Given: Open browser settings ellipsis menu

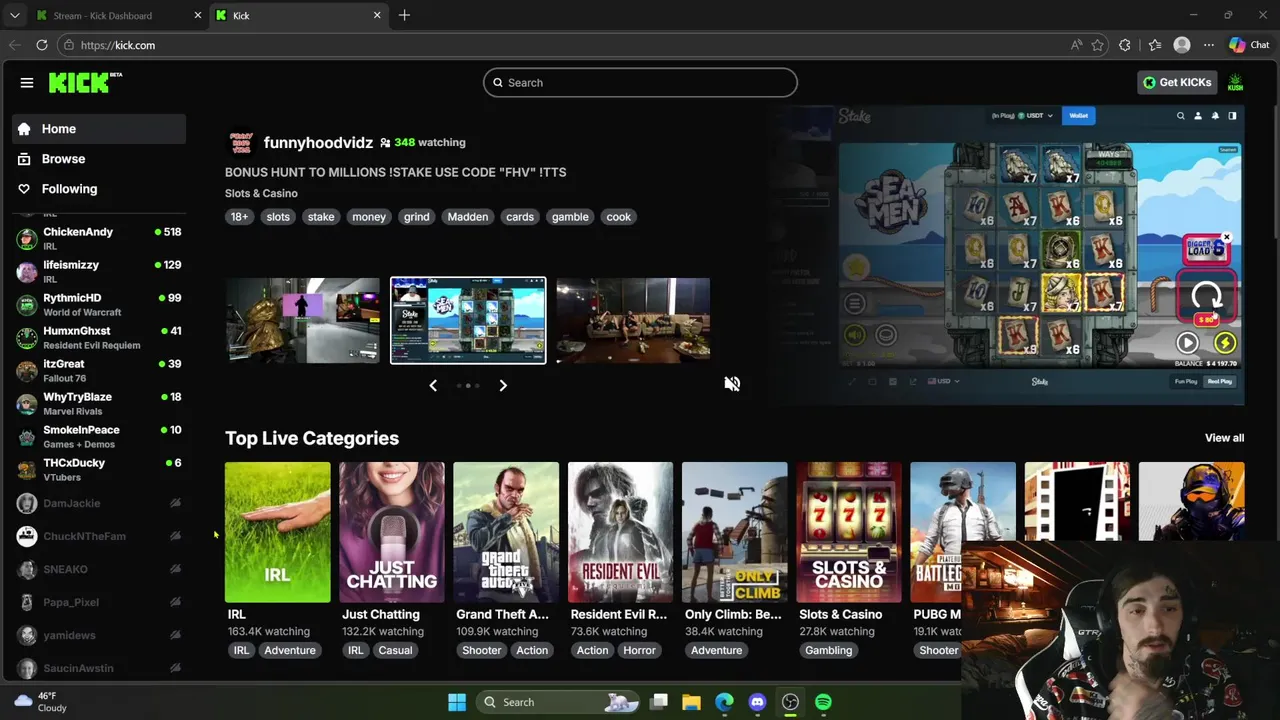Looking at the screenshot, I should click(x=1209, y=45).
